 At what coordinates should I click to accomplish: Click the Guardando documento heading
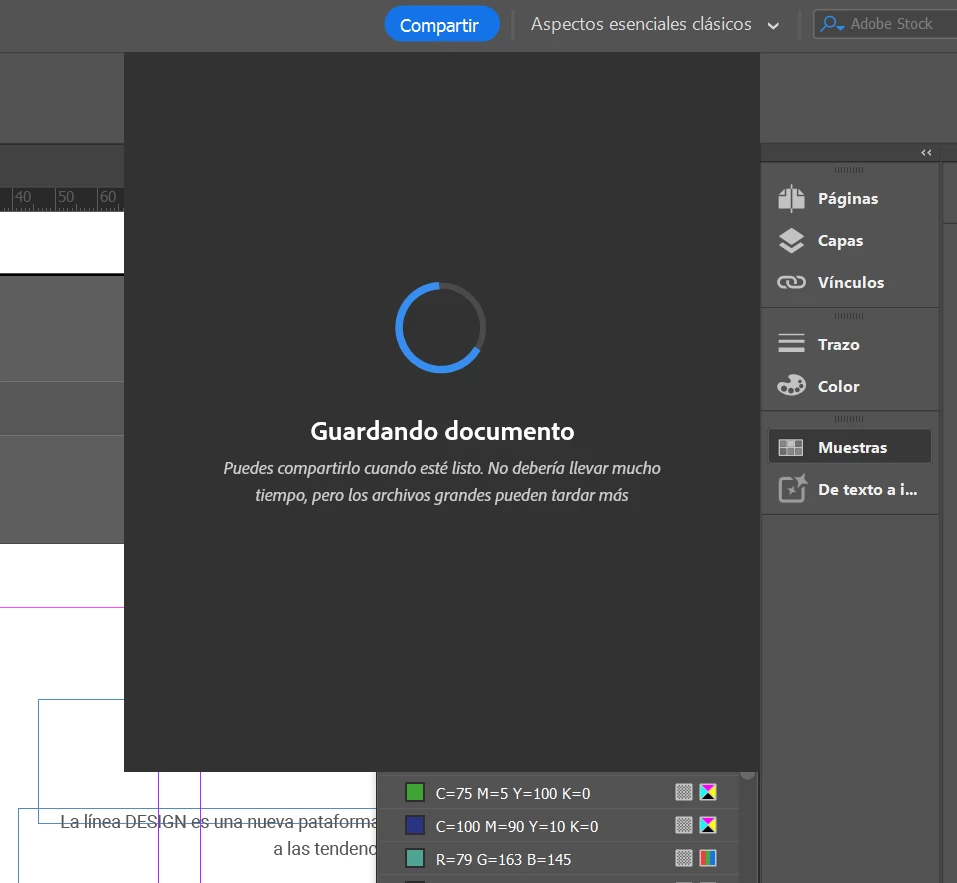pyautogui.click(x=442, y=431)
